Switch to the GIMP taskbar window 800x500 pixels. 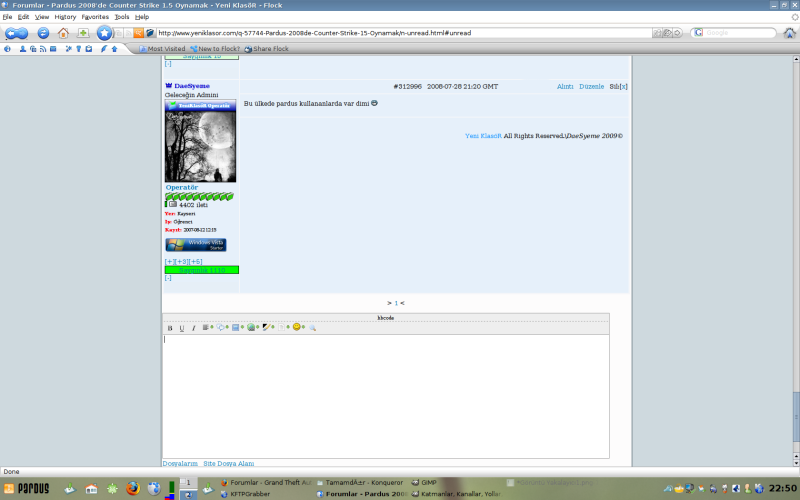[x=428, y=482]
